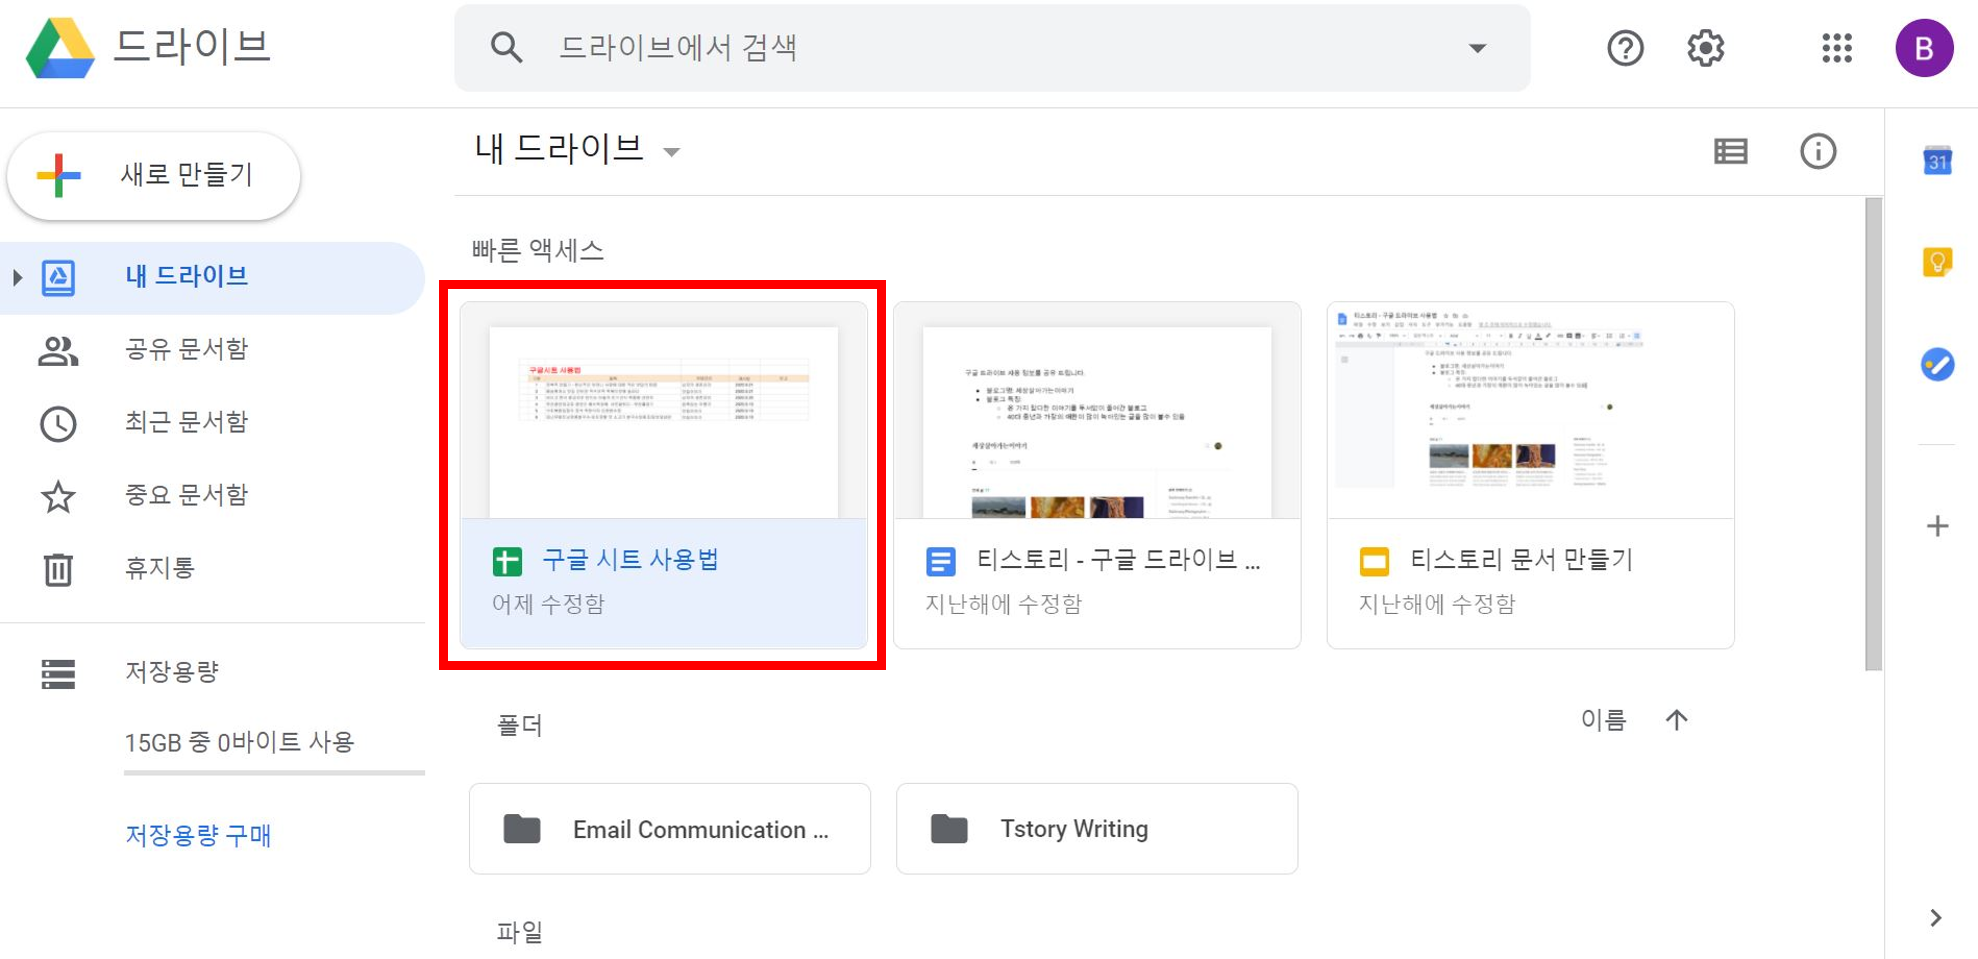Click the trash bin icon

58,569
